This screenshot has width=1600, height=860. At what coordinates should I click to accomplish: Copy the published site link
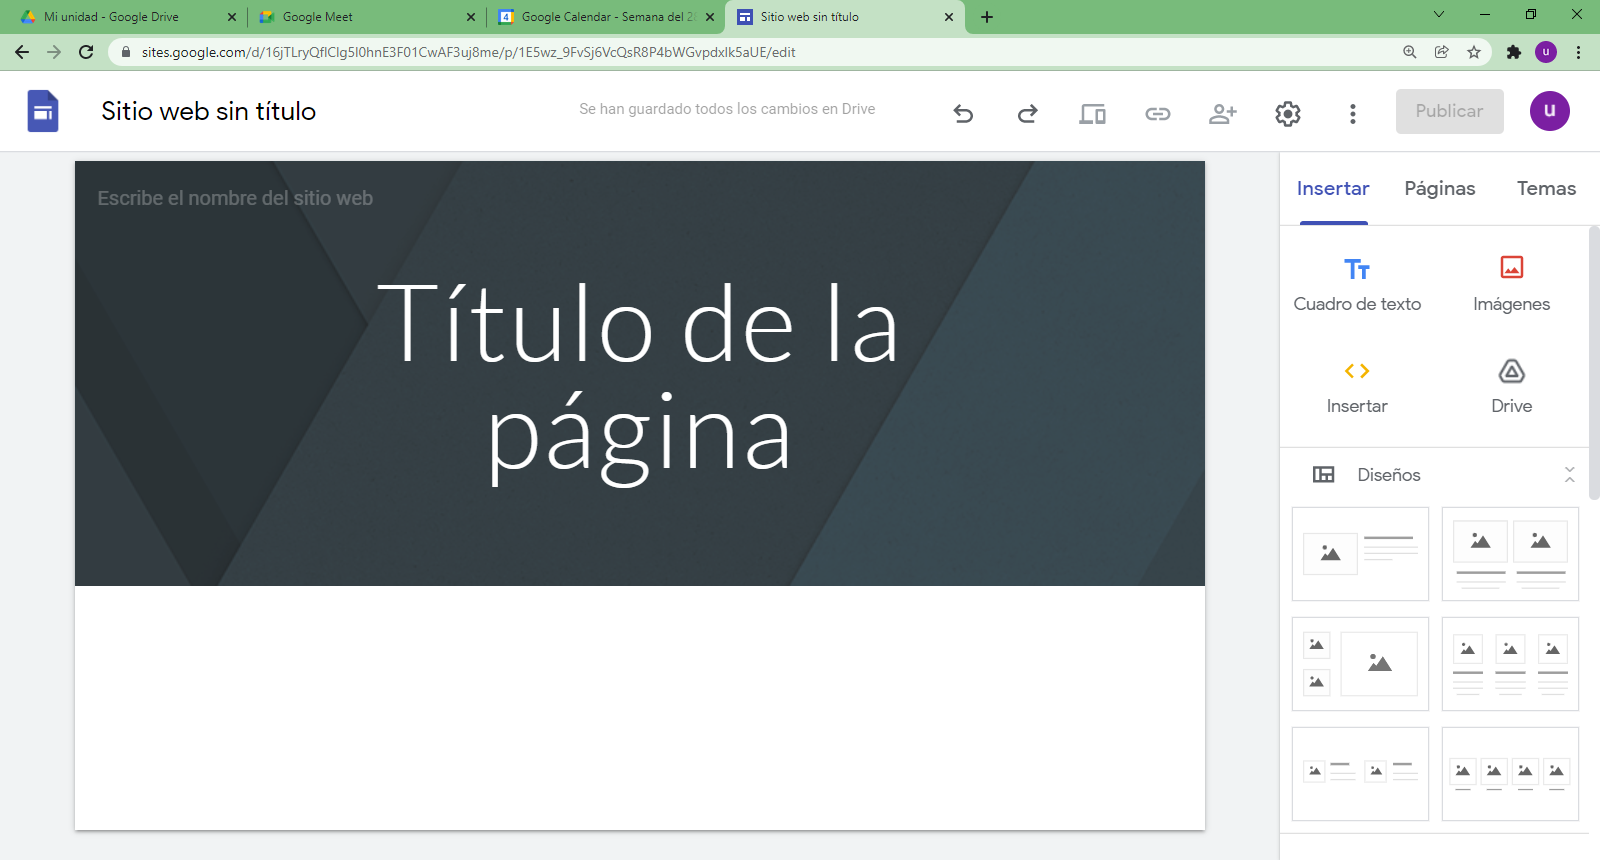pos(1158,114)
